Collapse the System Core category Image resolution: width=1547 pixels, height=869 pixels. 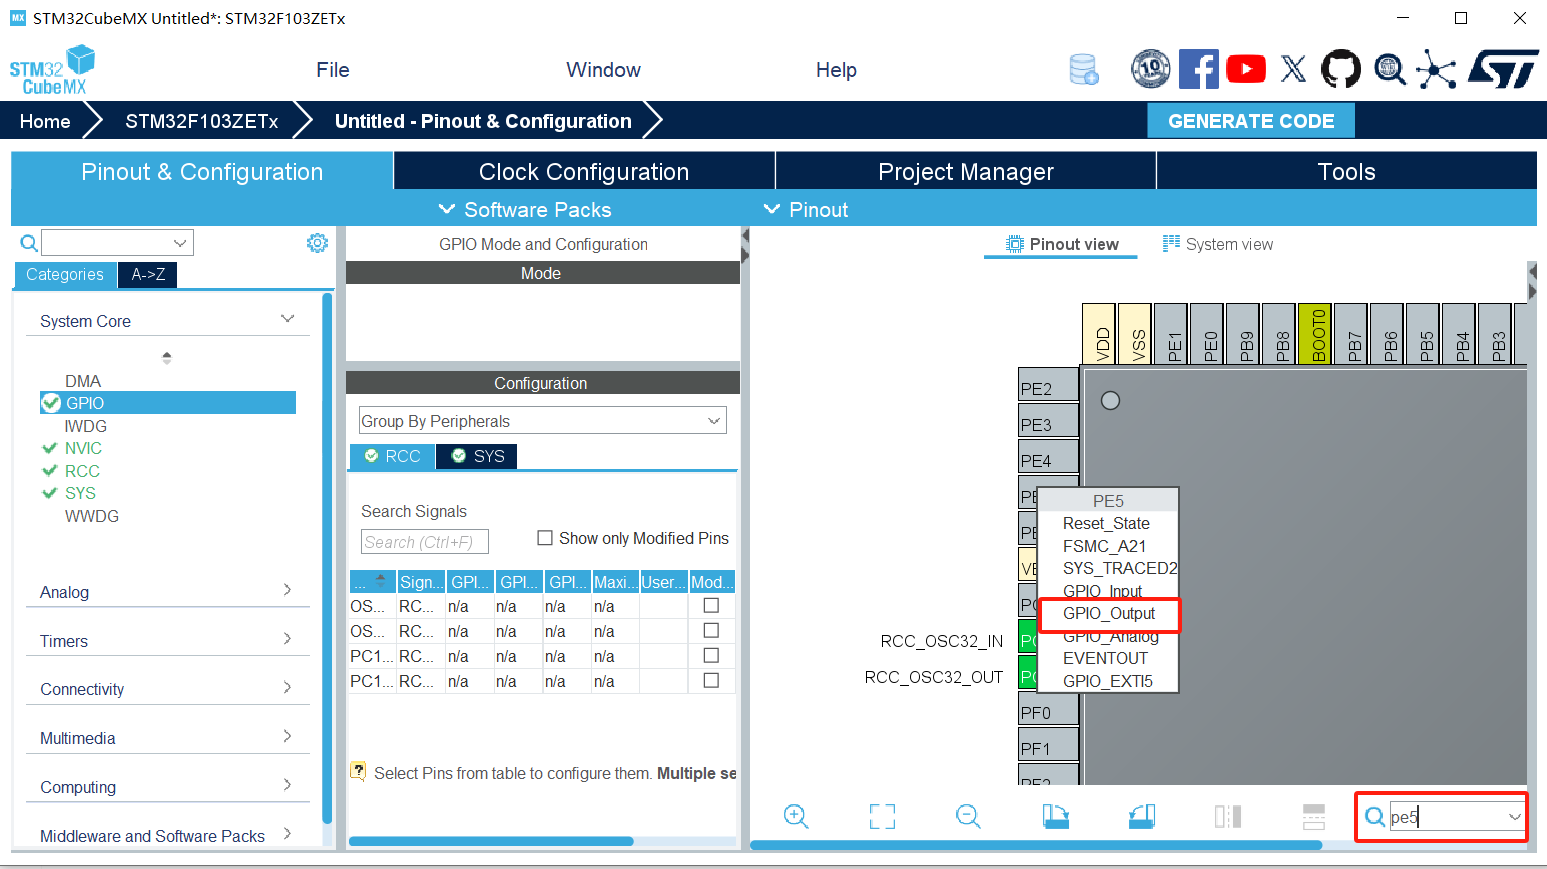287,319
